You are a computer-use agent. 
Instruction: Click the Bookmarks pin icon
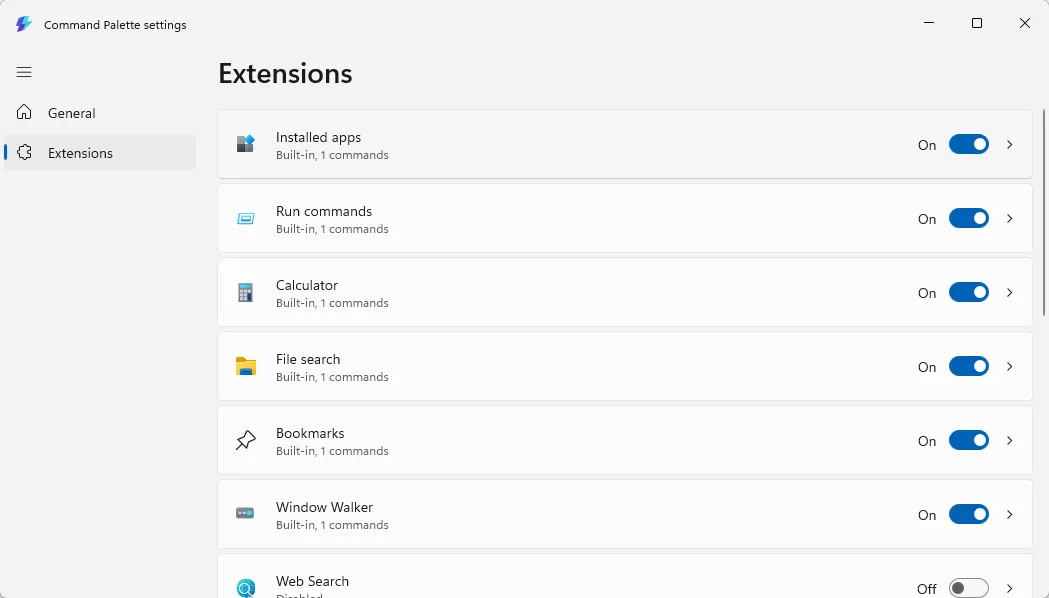pos(246,441)
